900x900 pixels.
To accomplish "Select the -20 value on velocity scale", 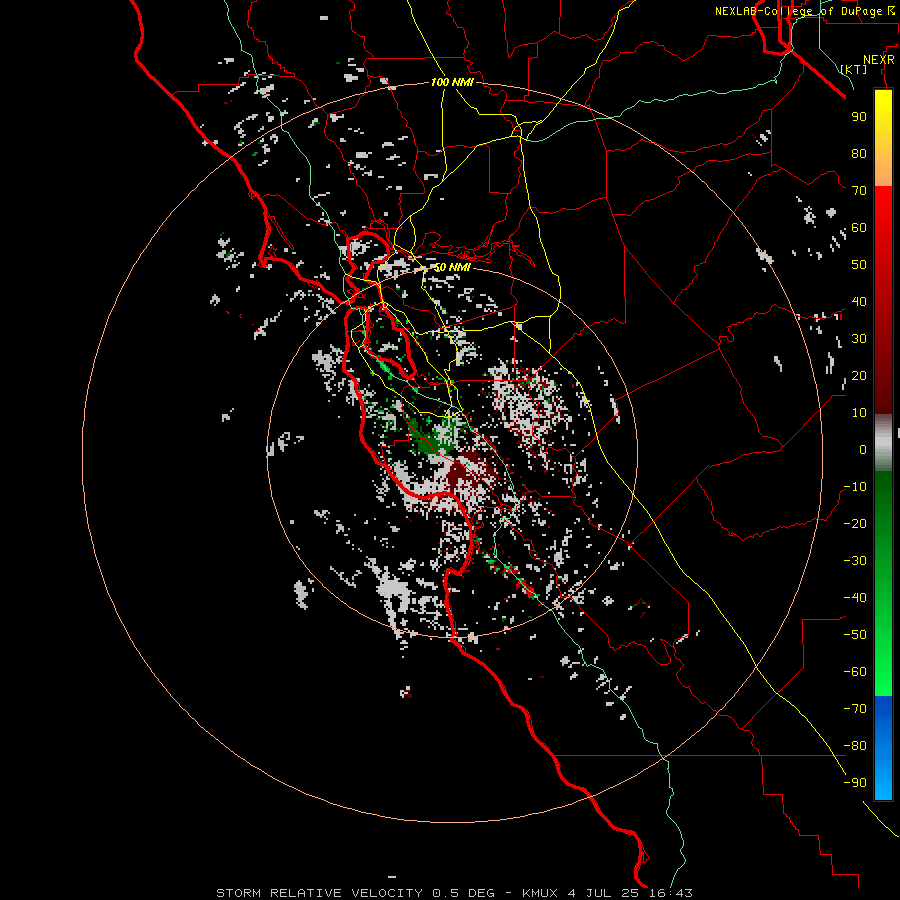I will click(x=855, y=524).
